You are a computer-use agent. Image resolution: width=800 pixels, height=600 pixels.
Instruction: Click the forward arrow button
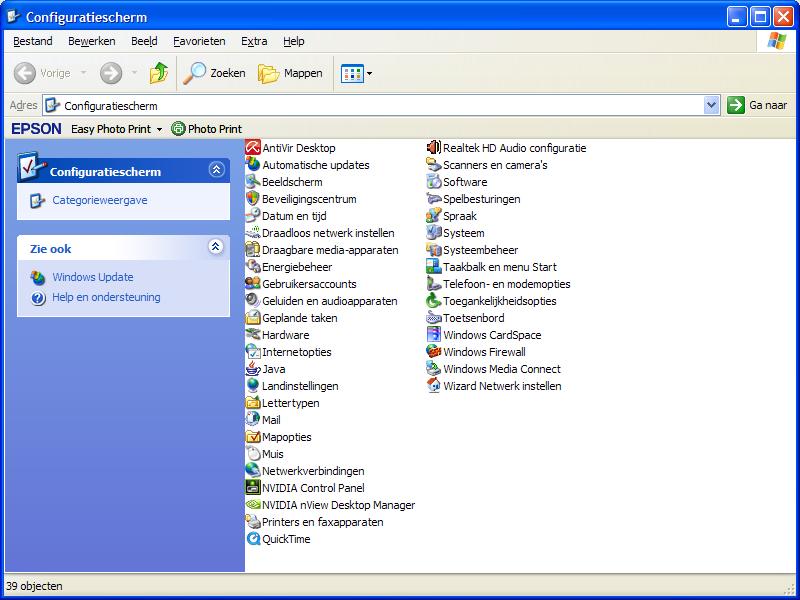(111, 73)
